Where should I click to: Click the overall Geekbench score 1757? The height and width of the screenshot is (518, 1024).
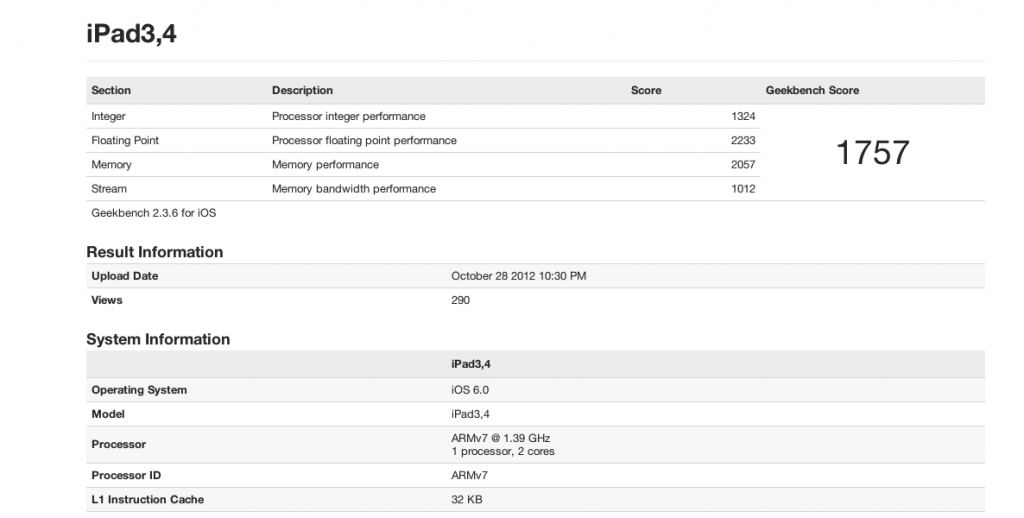point(872,152)
